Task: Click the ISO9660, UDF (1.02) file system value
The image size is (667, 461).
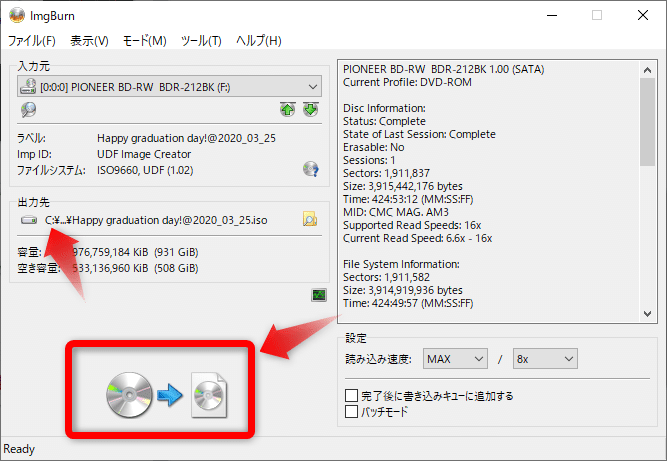Action: coord(145,170)
